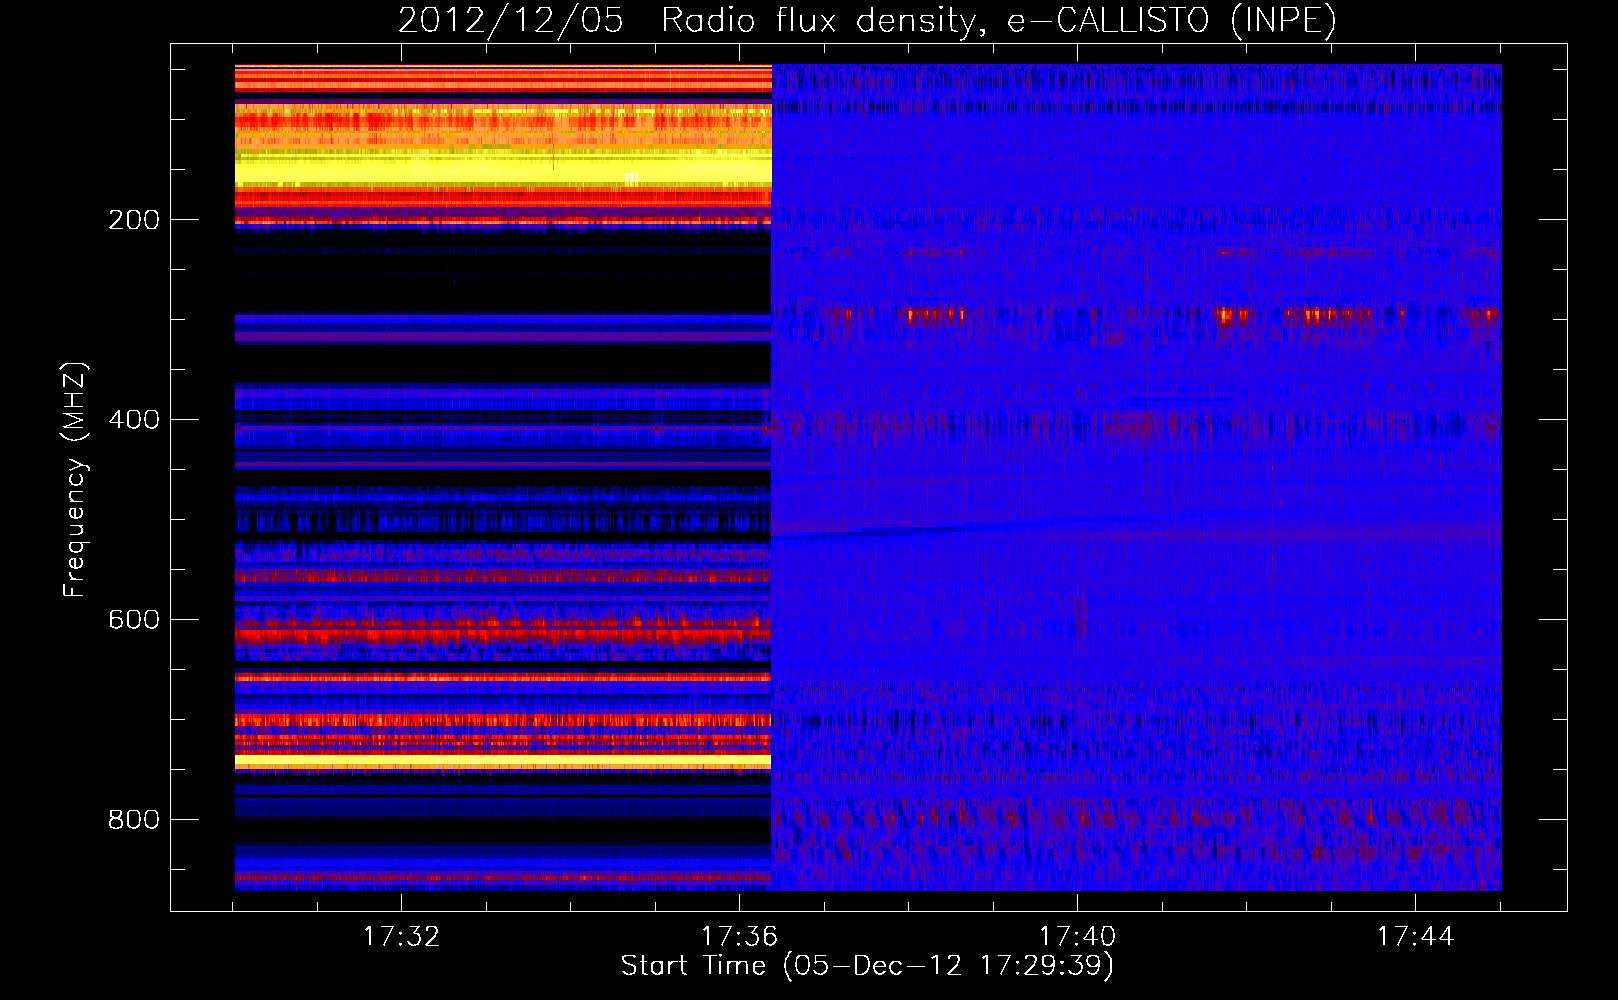The height and width of the screenshot is (1000, 1618).
Task: Click the '17:40' time tick label
Action: pyautogui.click(x=1077, y=936)
